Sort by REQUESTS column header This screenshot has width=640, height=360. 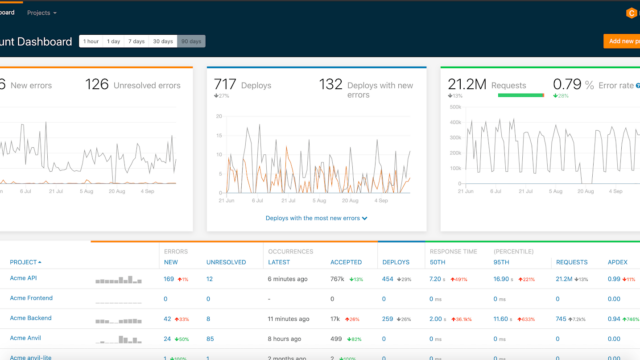571,262
